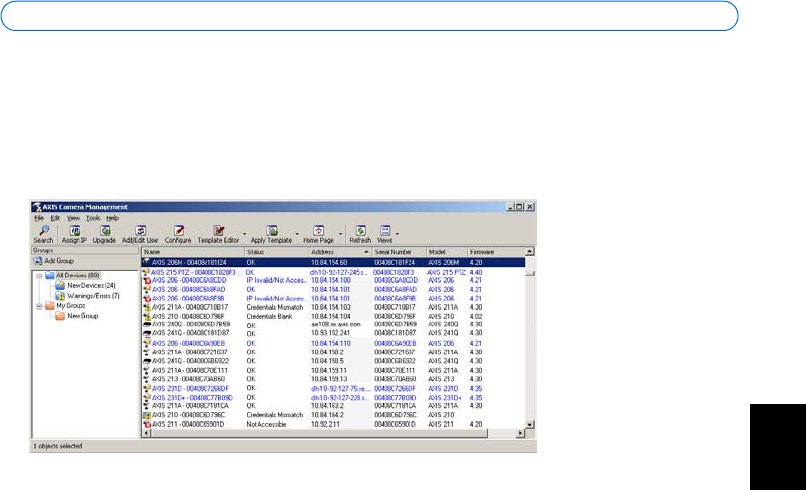Click serial number 00408C70E111
Image resolution: width=806 pixels, height=490 pixels.
pos(395,370)
